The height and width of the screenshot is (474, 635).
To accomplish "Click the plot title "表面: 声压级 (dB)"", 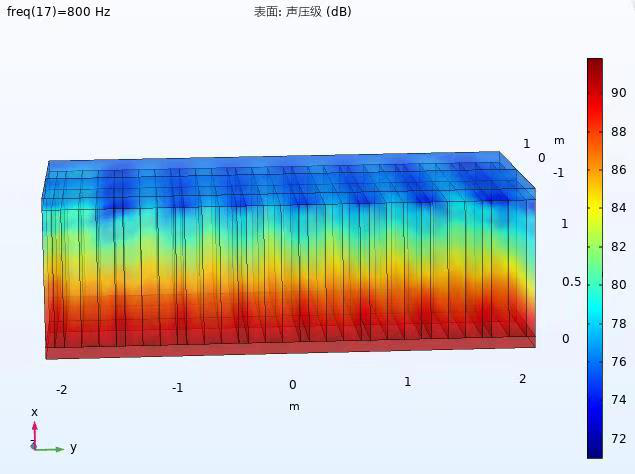I will [x=302, y=12].
